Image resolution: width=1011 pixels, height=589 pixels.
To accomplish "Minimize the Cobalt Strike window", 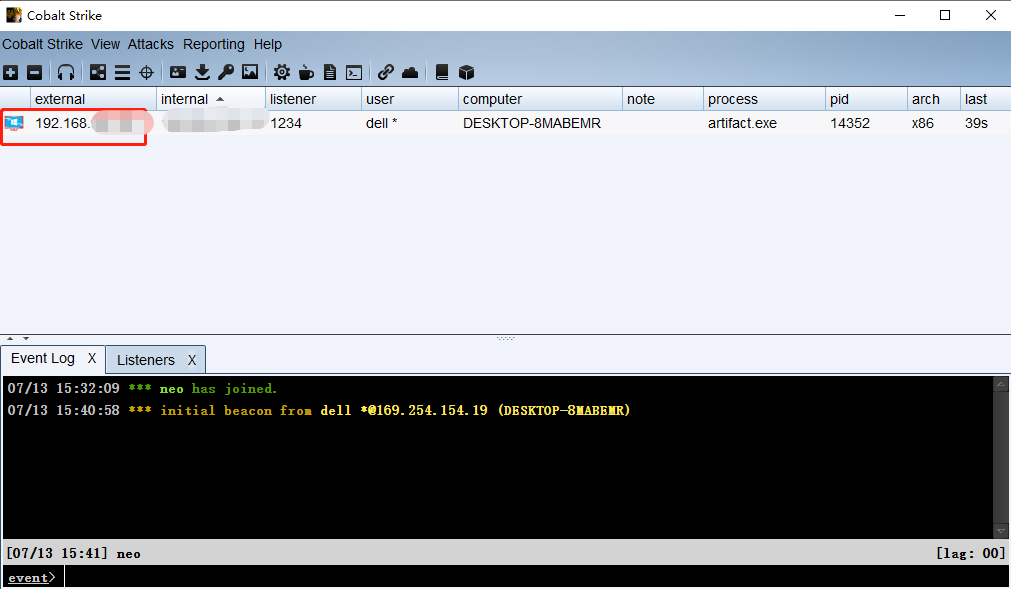I will click(900, 15).
